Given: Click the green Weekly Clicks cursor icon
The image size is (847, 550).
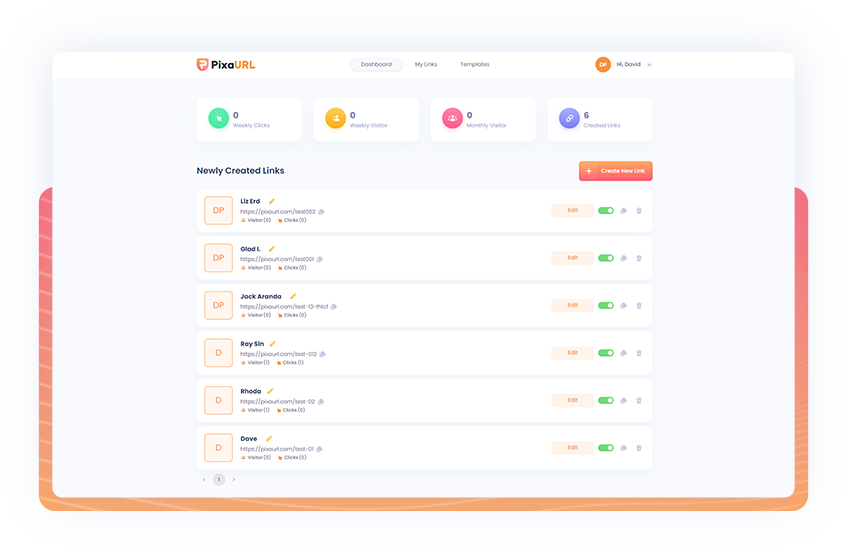Looking at the screenshot, I should 218,119.
